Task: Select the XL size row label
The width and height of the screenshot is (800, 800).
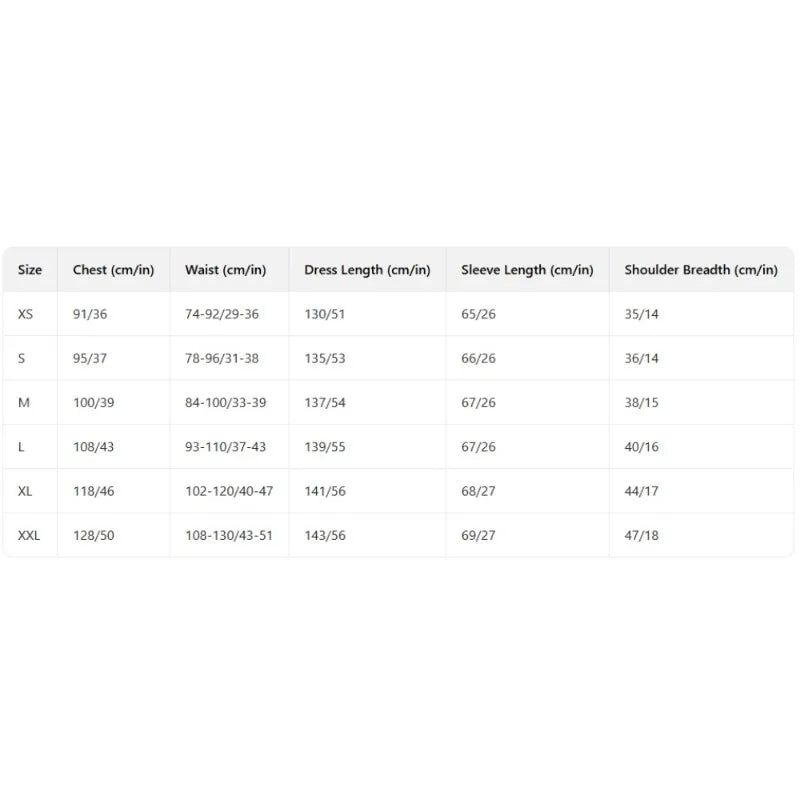Action: pyautogui.click(x=25, y=491)
